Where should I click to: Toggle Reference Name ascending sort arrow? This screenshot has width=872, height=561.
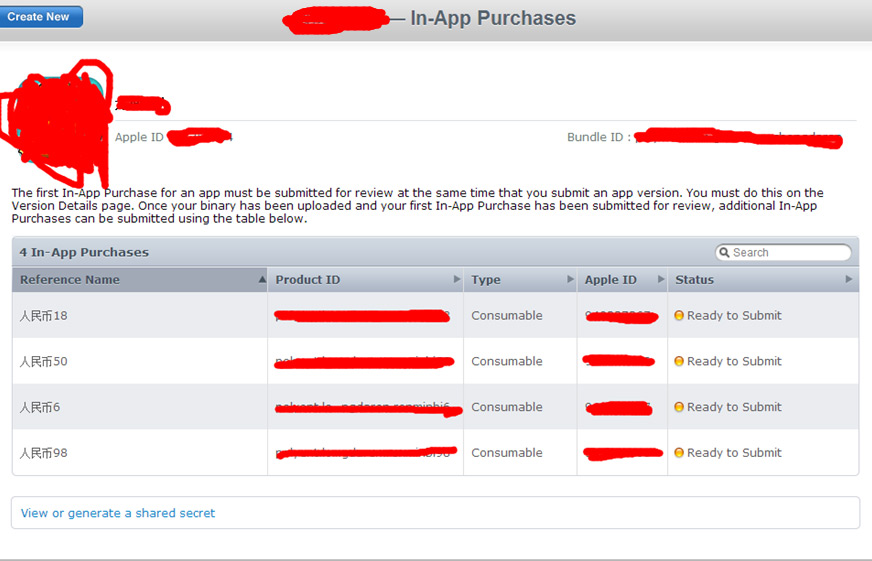point(262,279)
